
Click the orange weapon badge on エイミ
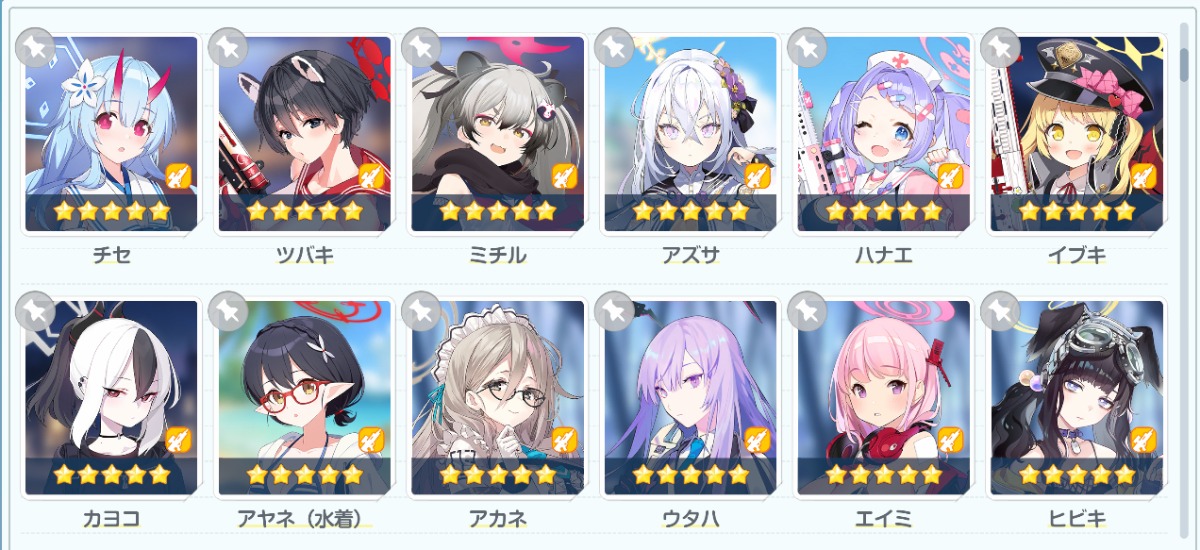[x=951, y=441]
